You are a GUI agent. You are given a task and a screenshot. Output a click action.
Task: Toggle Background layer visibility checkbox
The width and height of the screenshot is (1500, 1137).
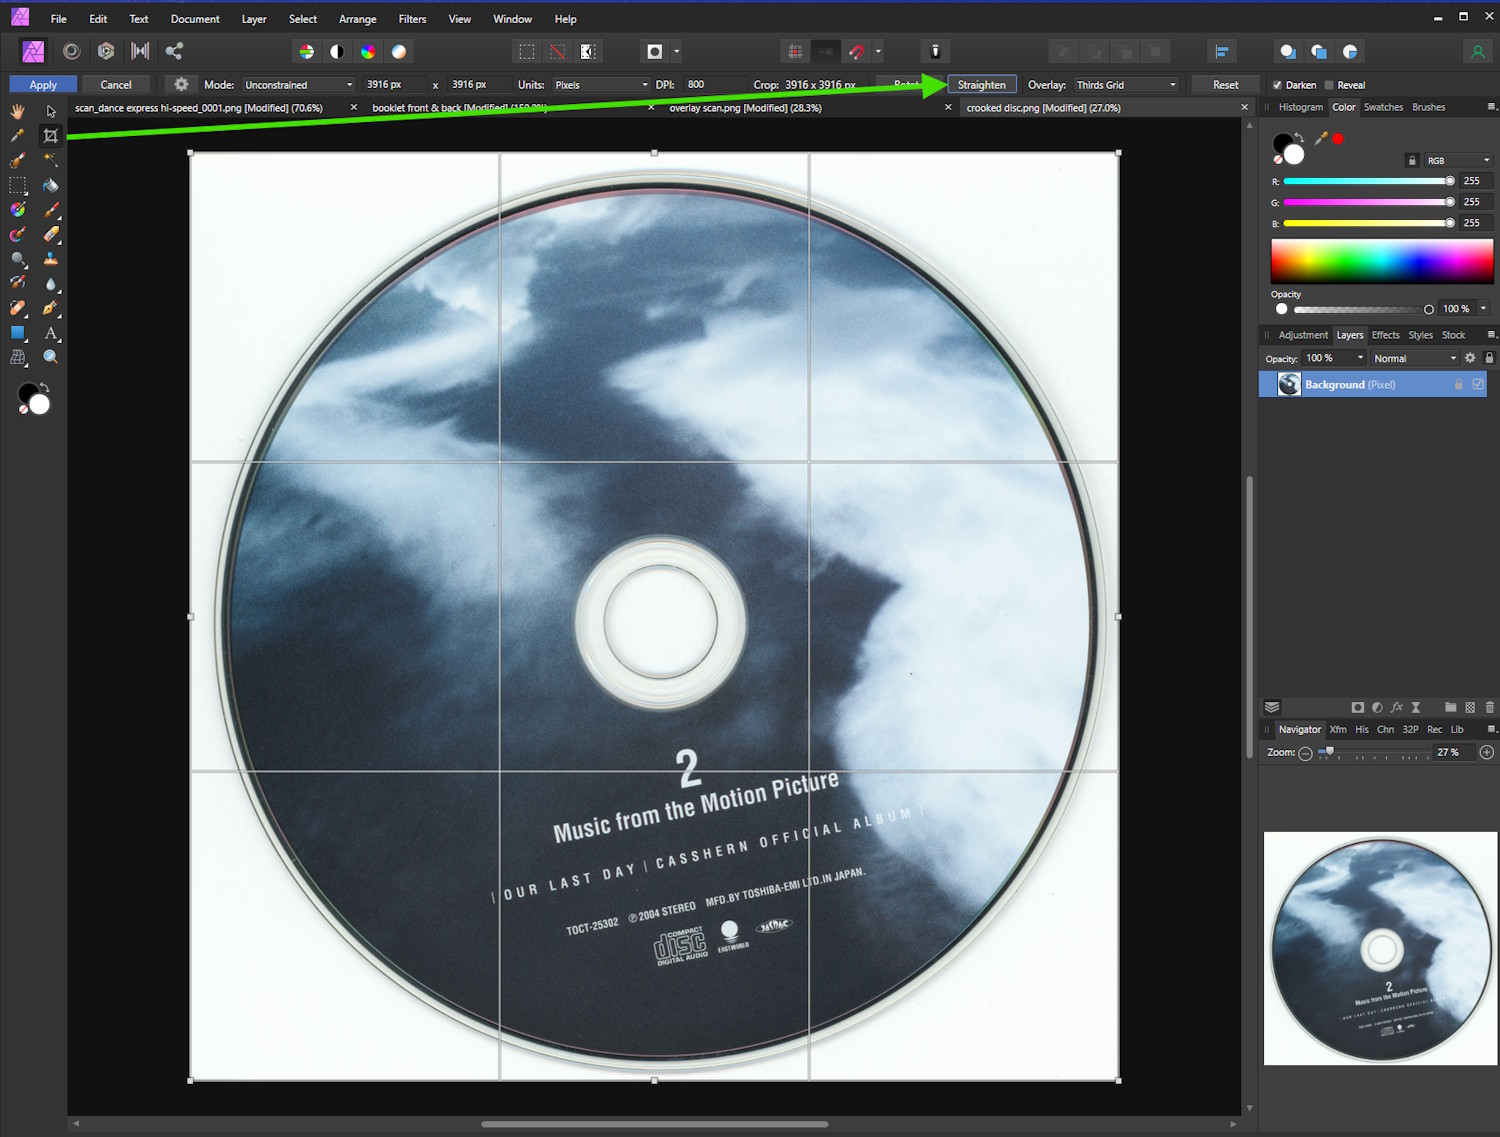[x=1478, y=385]
